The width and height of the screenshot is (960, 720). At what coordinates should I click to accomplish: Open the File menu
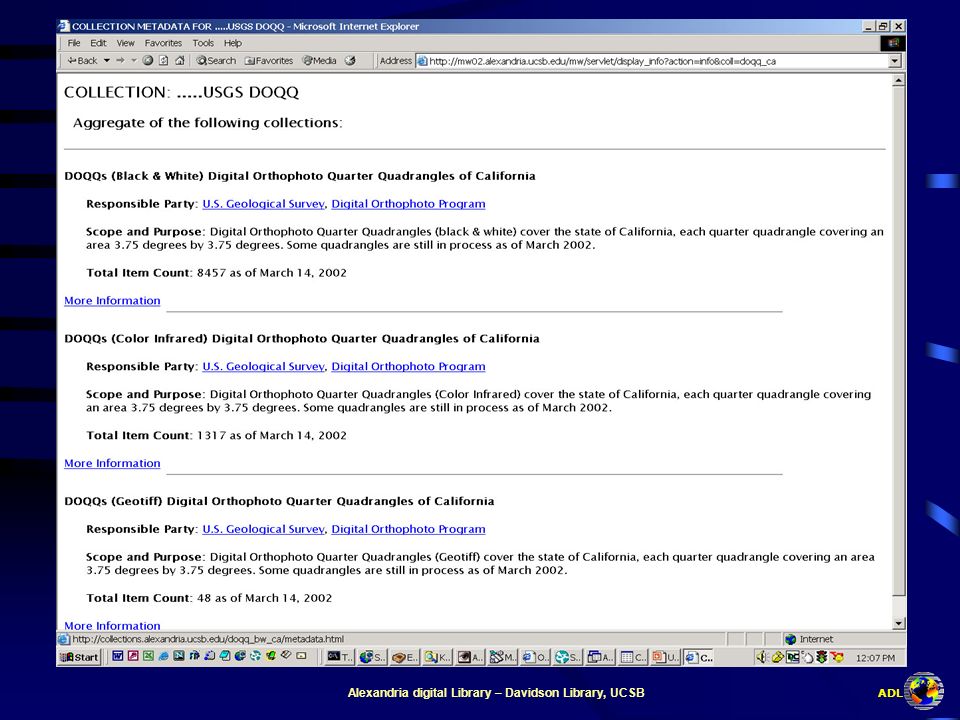tap(74, 43)
